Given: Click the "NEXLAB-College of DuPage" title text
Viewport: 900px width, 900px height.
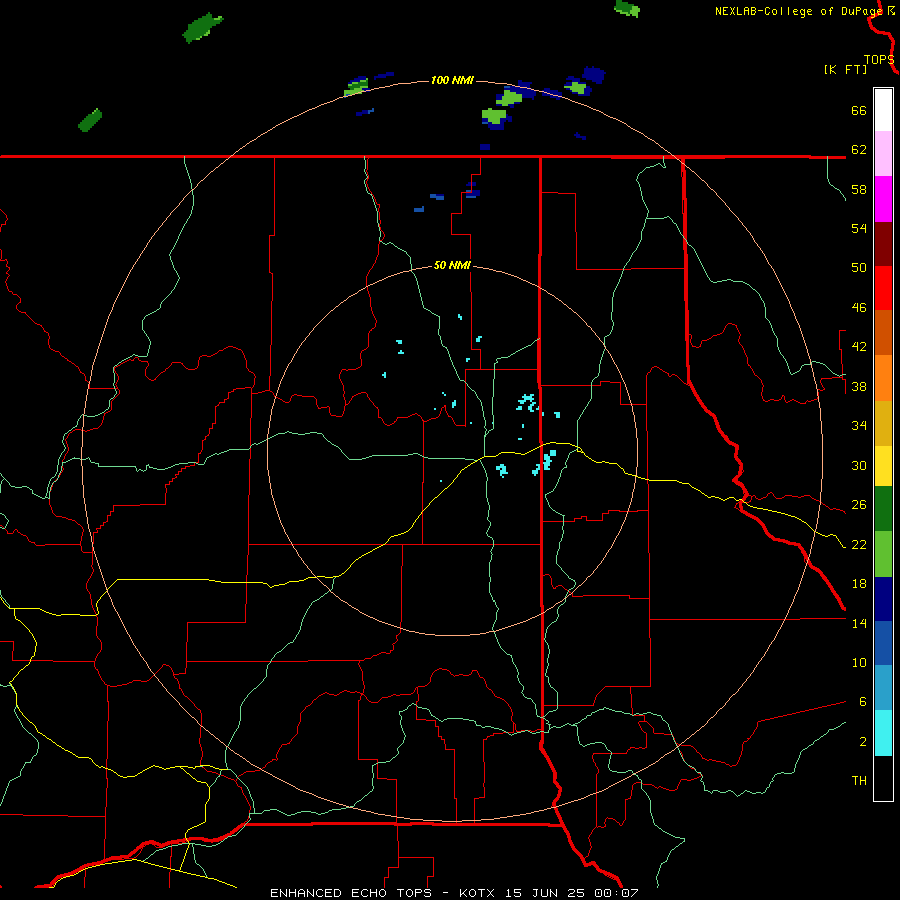Looking at the screenshot, I should pyautogui.click(x=798, y=11).
